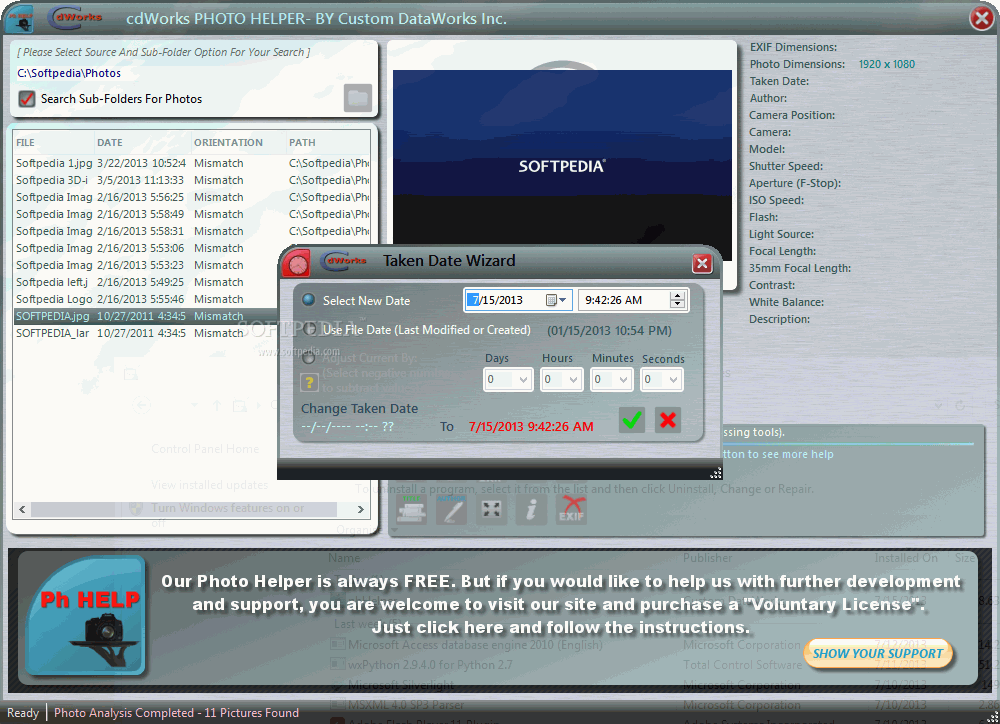Click the date "2/16/2013 5:53:06" cell
Image resolution: width=1000 pixels, height=724 pixels.
(x=140, y=248)
